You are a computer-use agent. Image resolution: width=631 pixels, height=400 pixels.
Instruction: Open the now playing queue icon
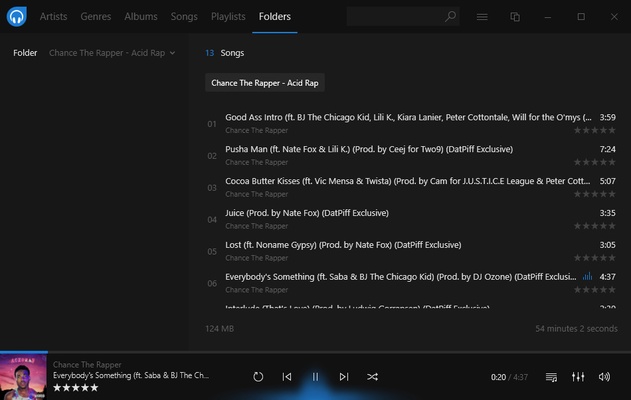tap(551, 377)
